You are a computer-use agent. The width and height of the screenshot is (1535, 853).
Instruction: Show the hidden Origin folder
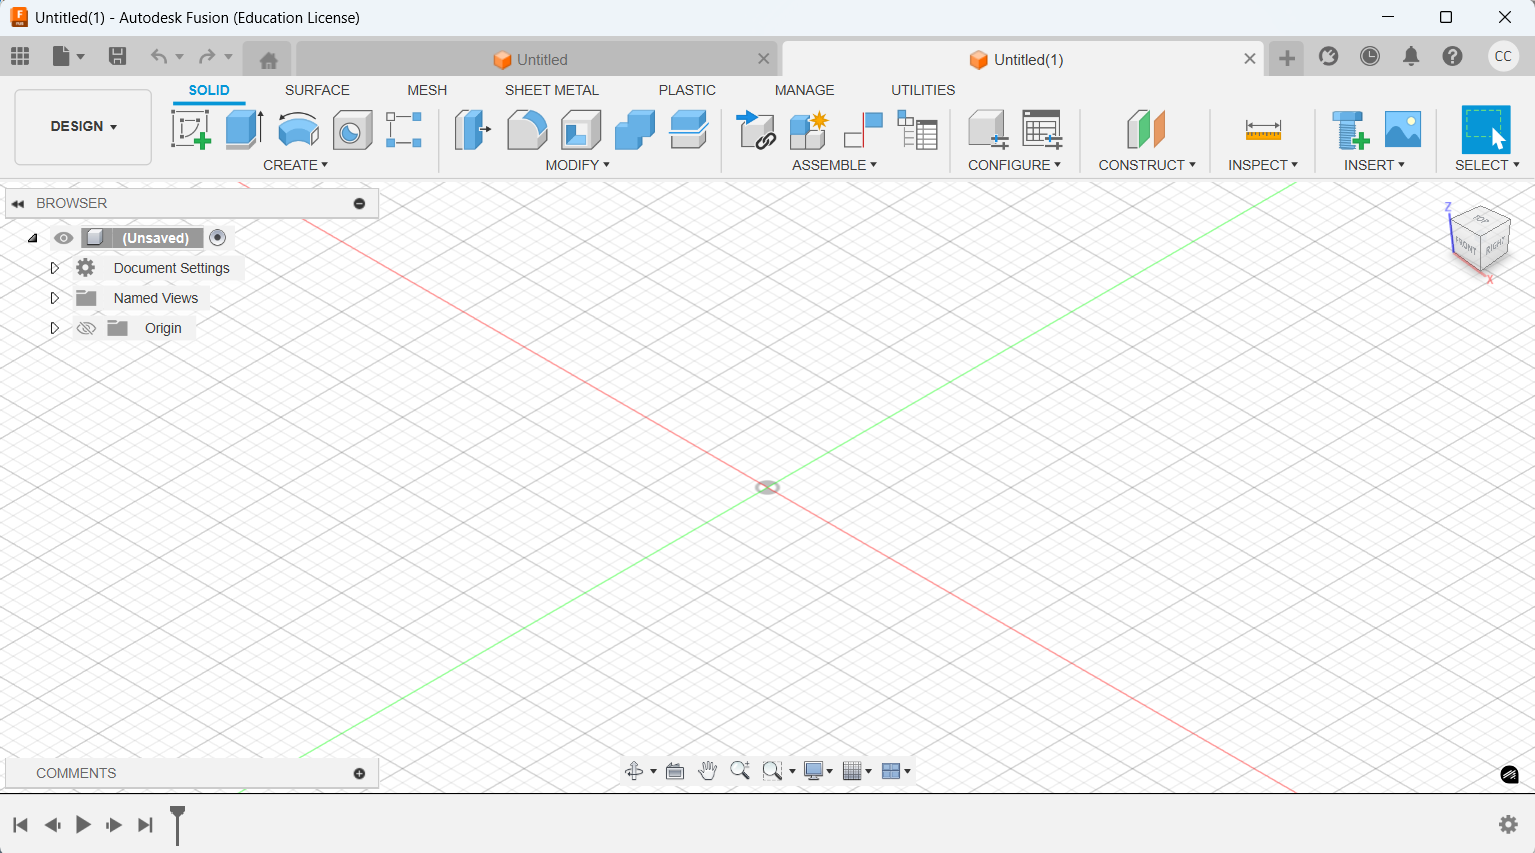(87, 328)
